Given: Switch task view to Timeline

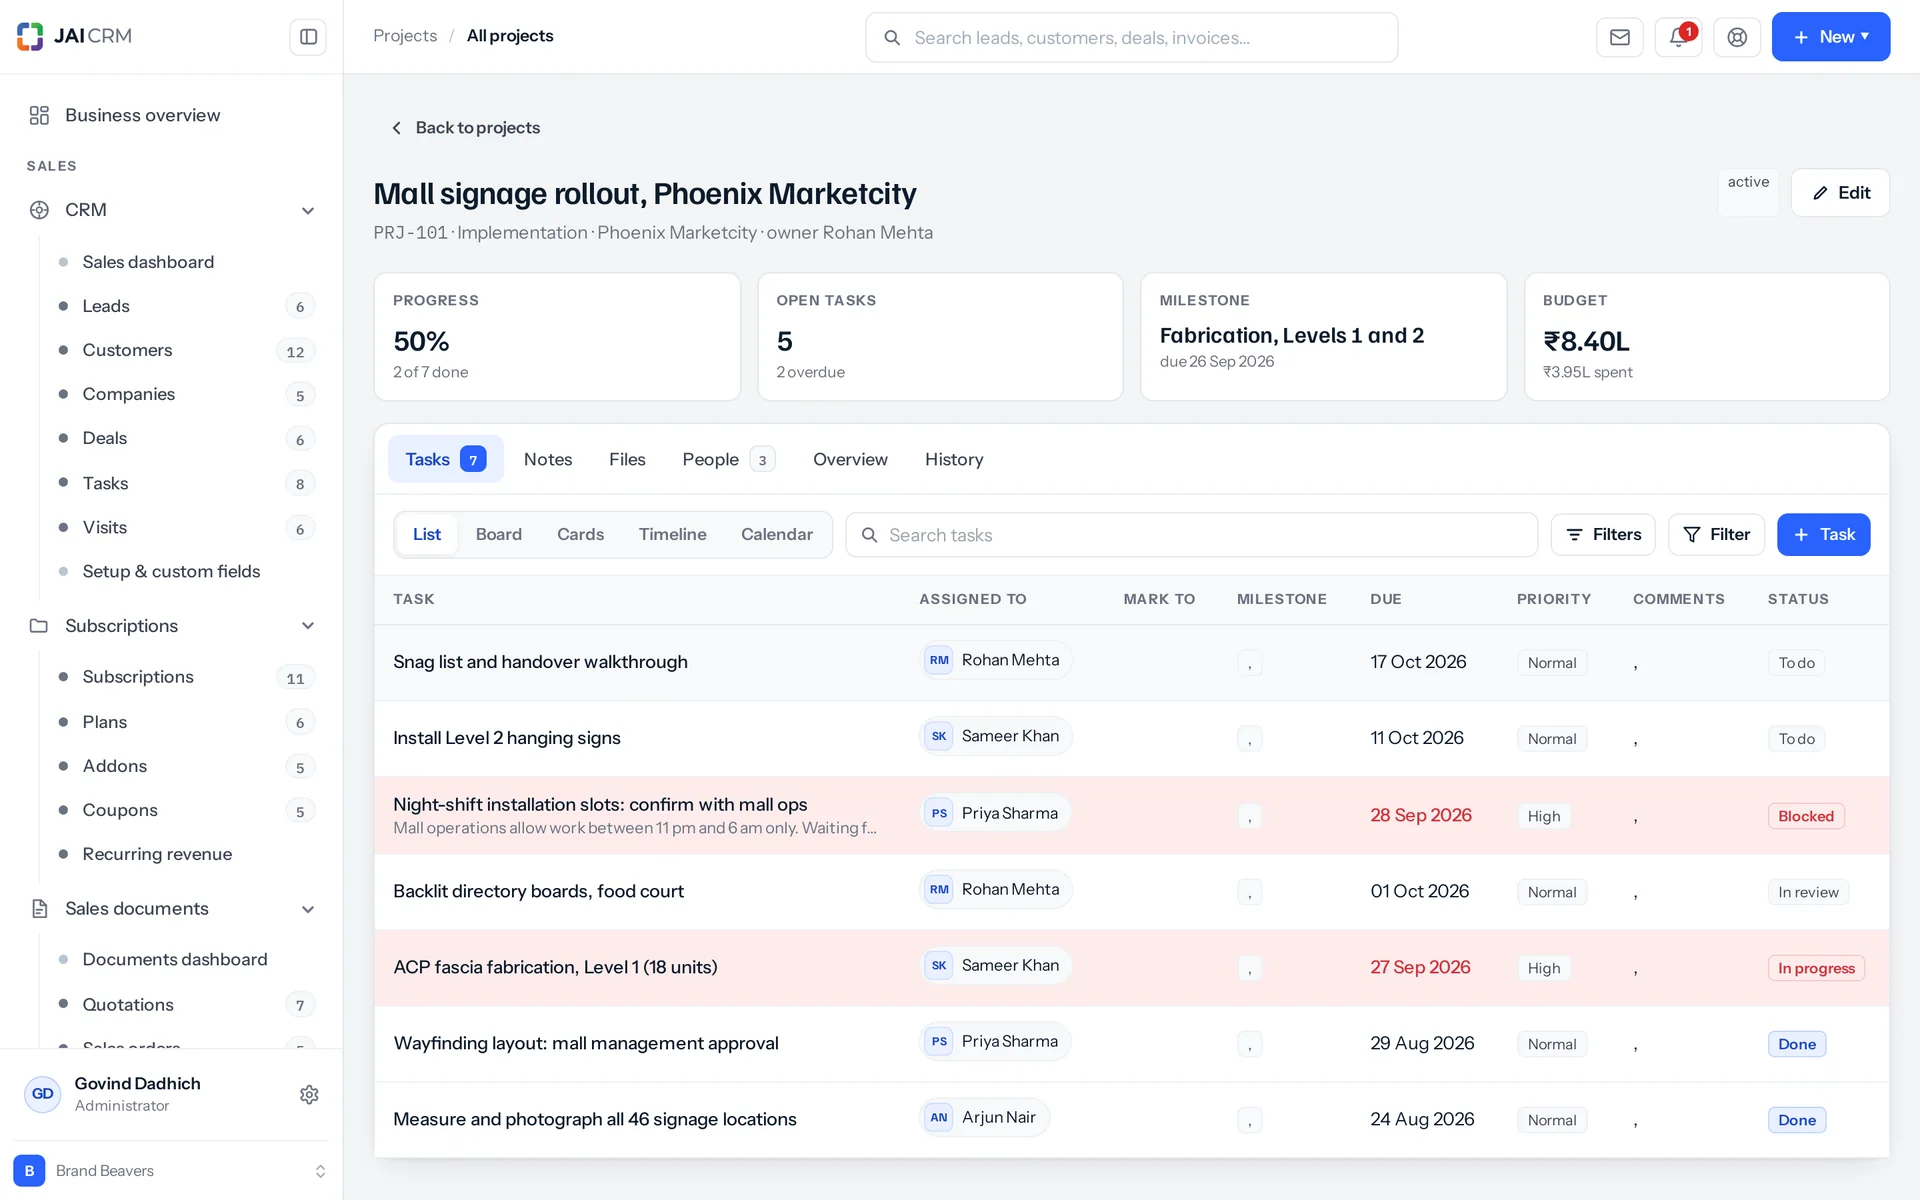Looking at the screenshot, I should coord(672,535).
